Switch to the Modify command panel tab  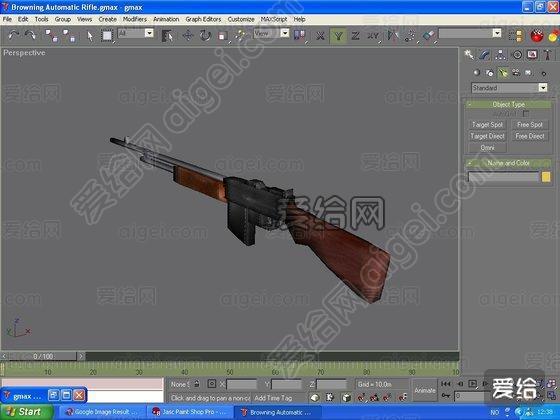point(484,55)
